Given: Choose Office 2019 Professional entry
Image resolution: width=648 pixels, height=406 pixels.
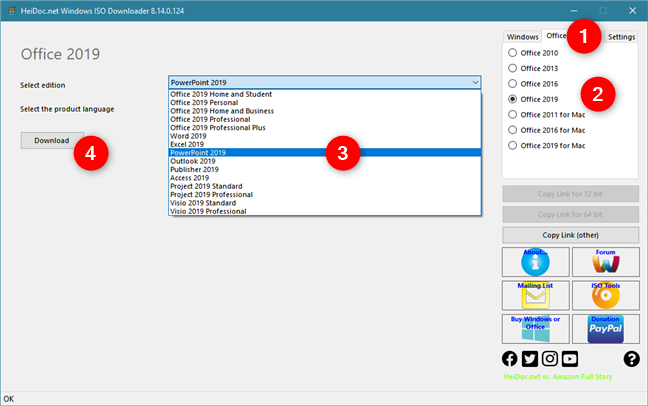Looking at the screenshot, I should click(x=325, y=119).
